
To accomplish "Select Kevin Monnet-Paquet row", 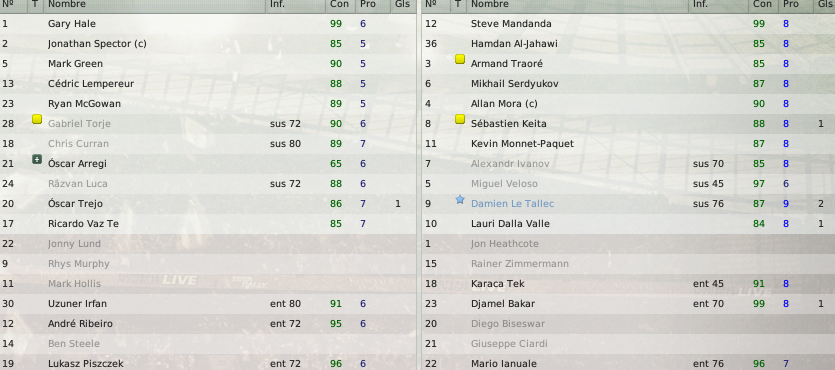I will click(628, 143).
